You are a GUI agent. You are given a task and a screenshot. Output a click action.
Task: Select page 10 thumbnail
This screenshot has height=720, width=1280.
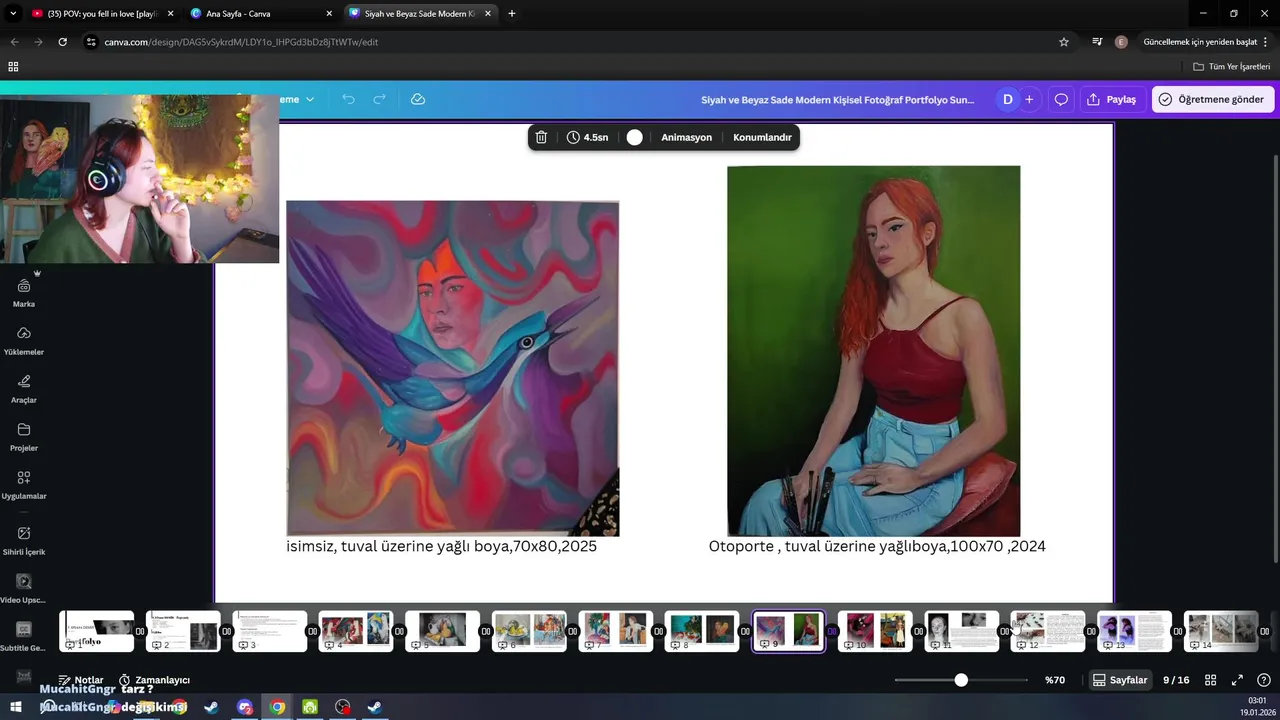(x=875, y=631)
